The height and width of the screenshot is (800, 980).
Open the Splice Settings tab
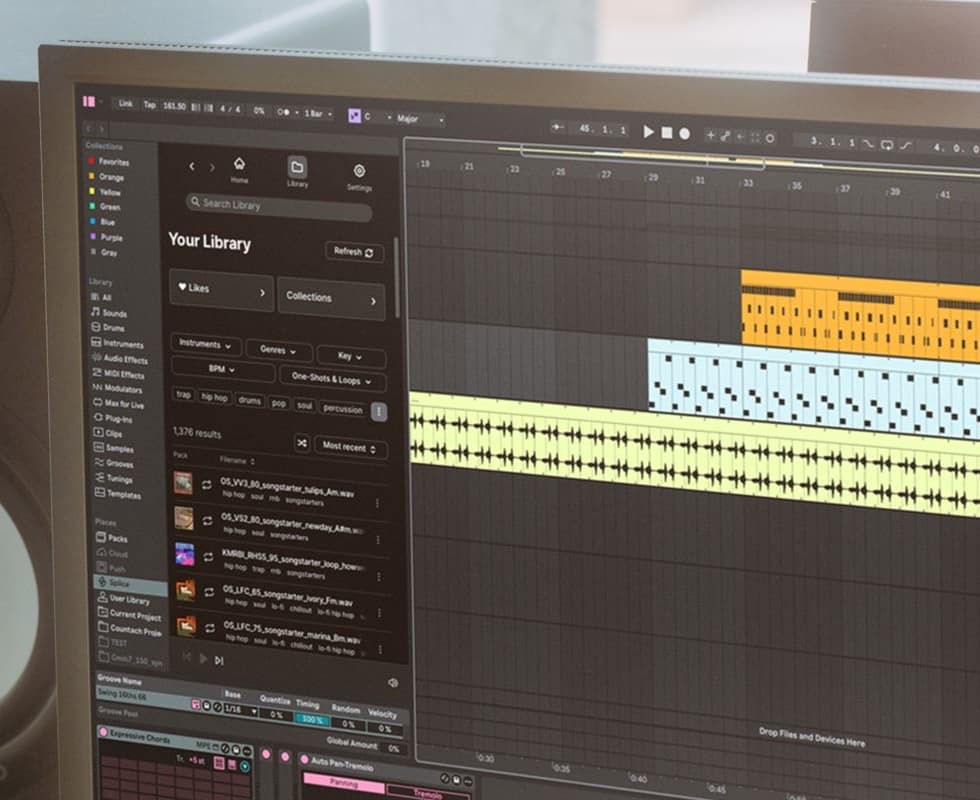pyautogui.click(x=359, y=176)
